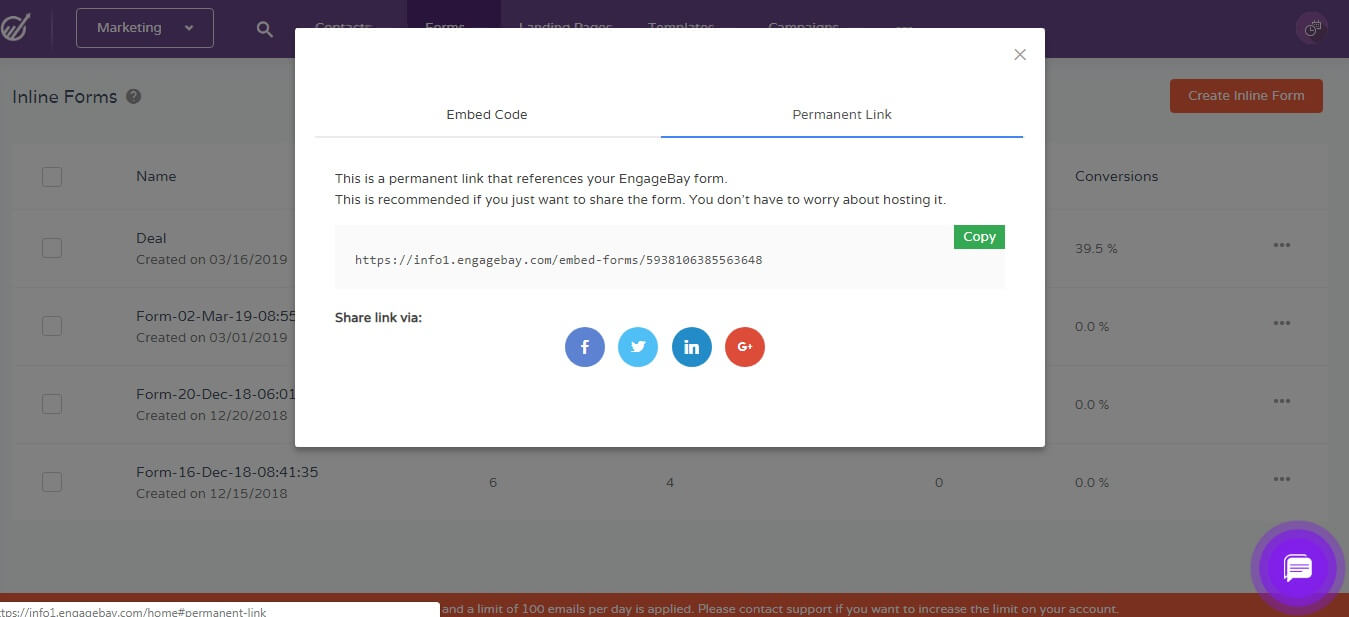Switch to the Permanent Link tab

(x=841, y=114)
